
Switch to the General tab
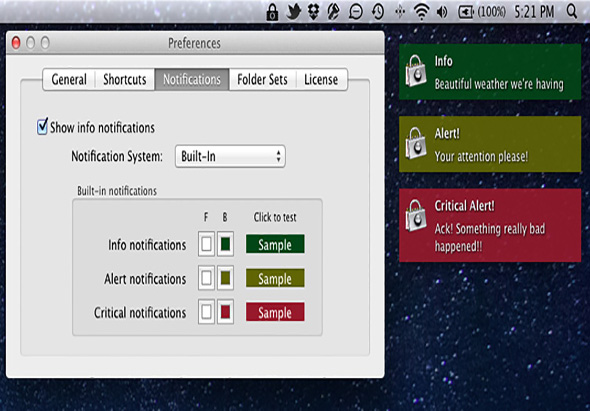[69, 79]
